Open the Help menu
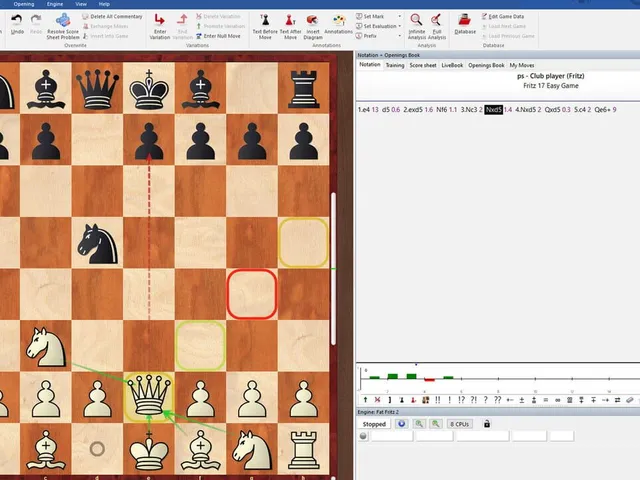640x480 pixels. coord(104,4)
